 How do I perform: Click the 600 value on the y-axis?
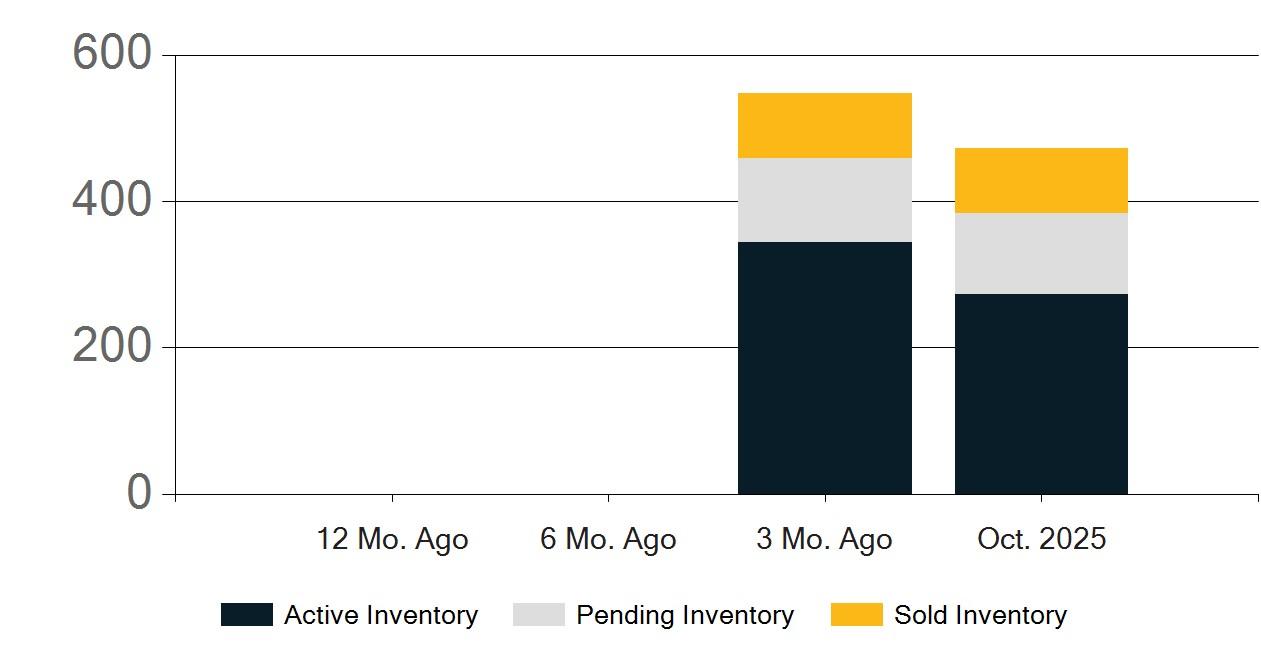pos(111,53)
